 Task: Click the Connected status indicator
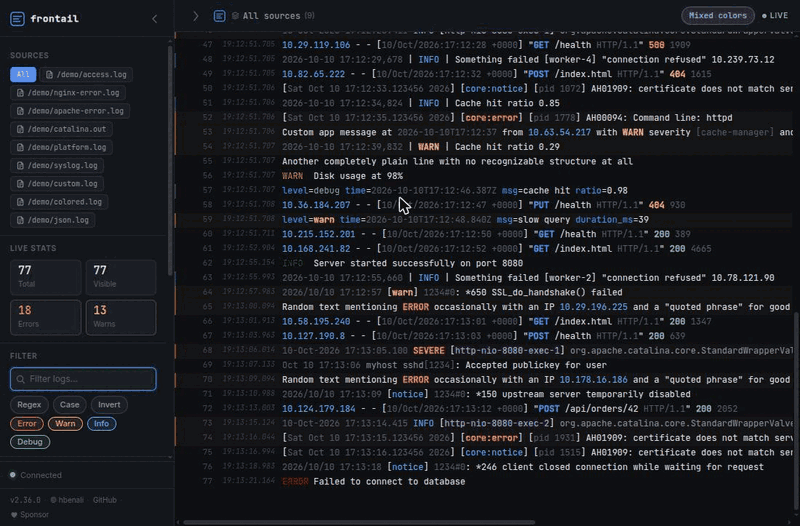pos(36,475)
